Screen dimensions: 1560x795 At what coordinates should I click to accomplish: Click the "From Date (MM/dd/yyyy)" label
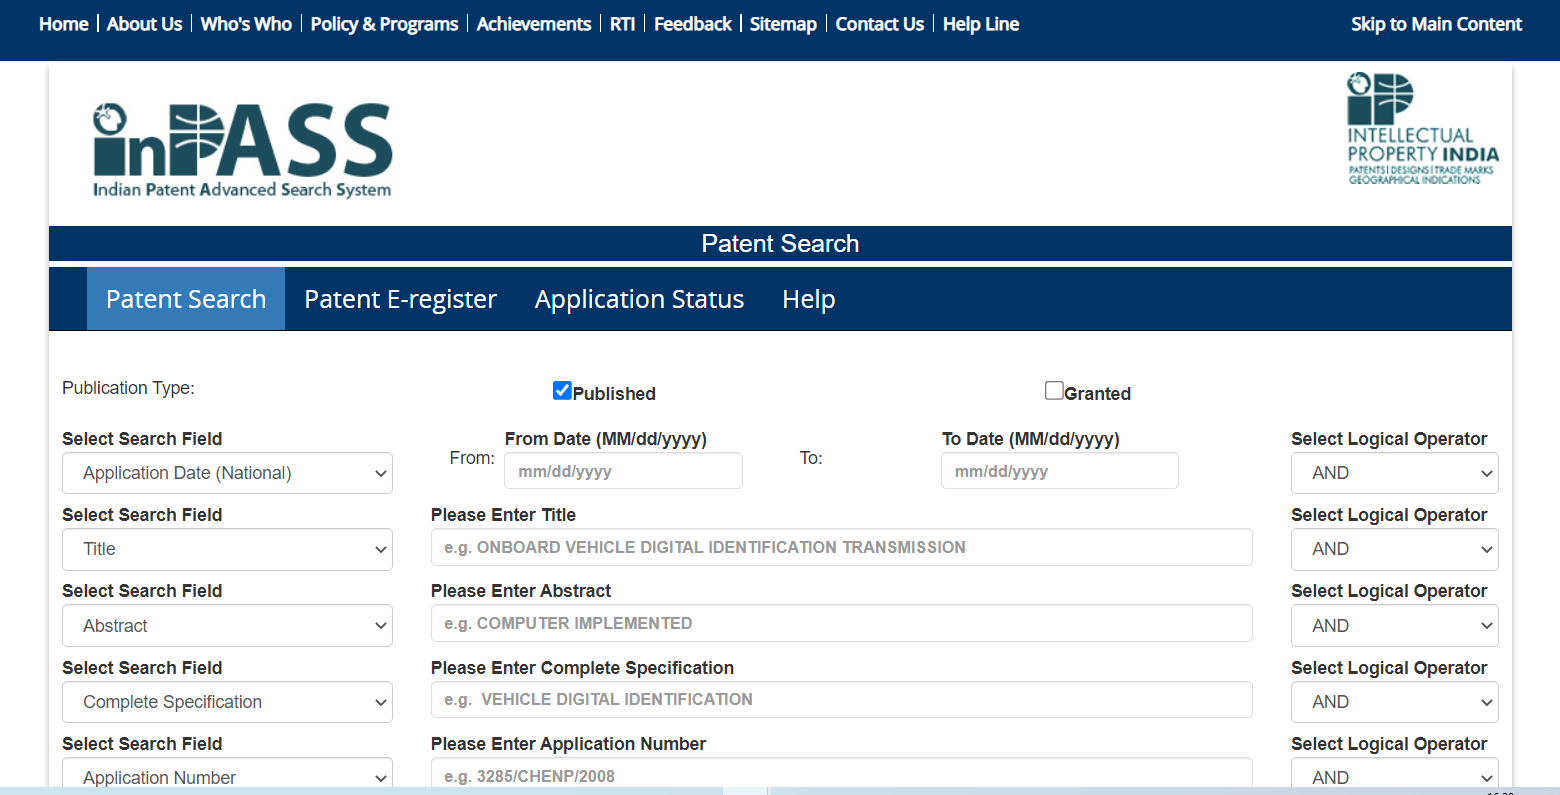(x=606, y=439)
